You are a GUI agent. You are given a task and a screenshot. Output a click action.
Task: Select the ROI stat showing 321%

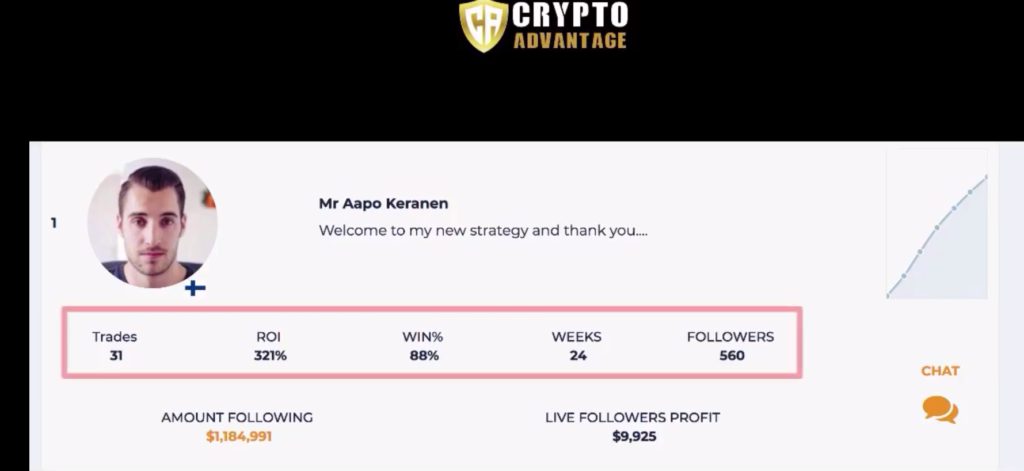click(270, 346)
